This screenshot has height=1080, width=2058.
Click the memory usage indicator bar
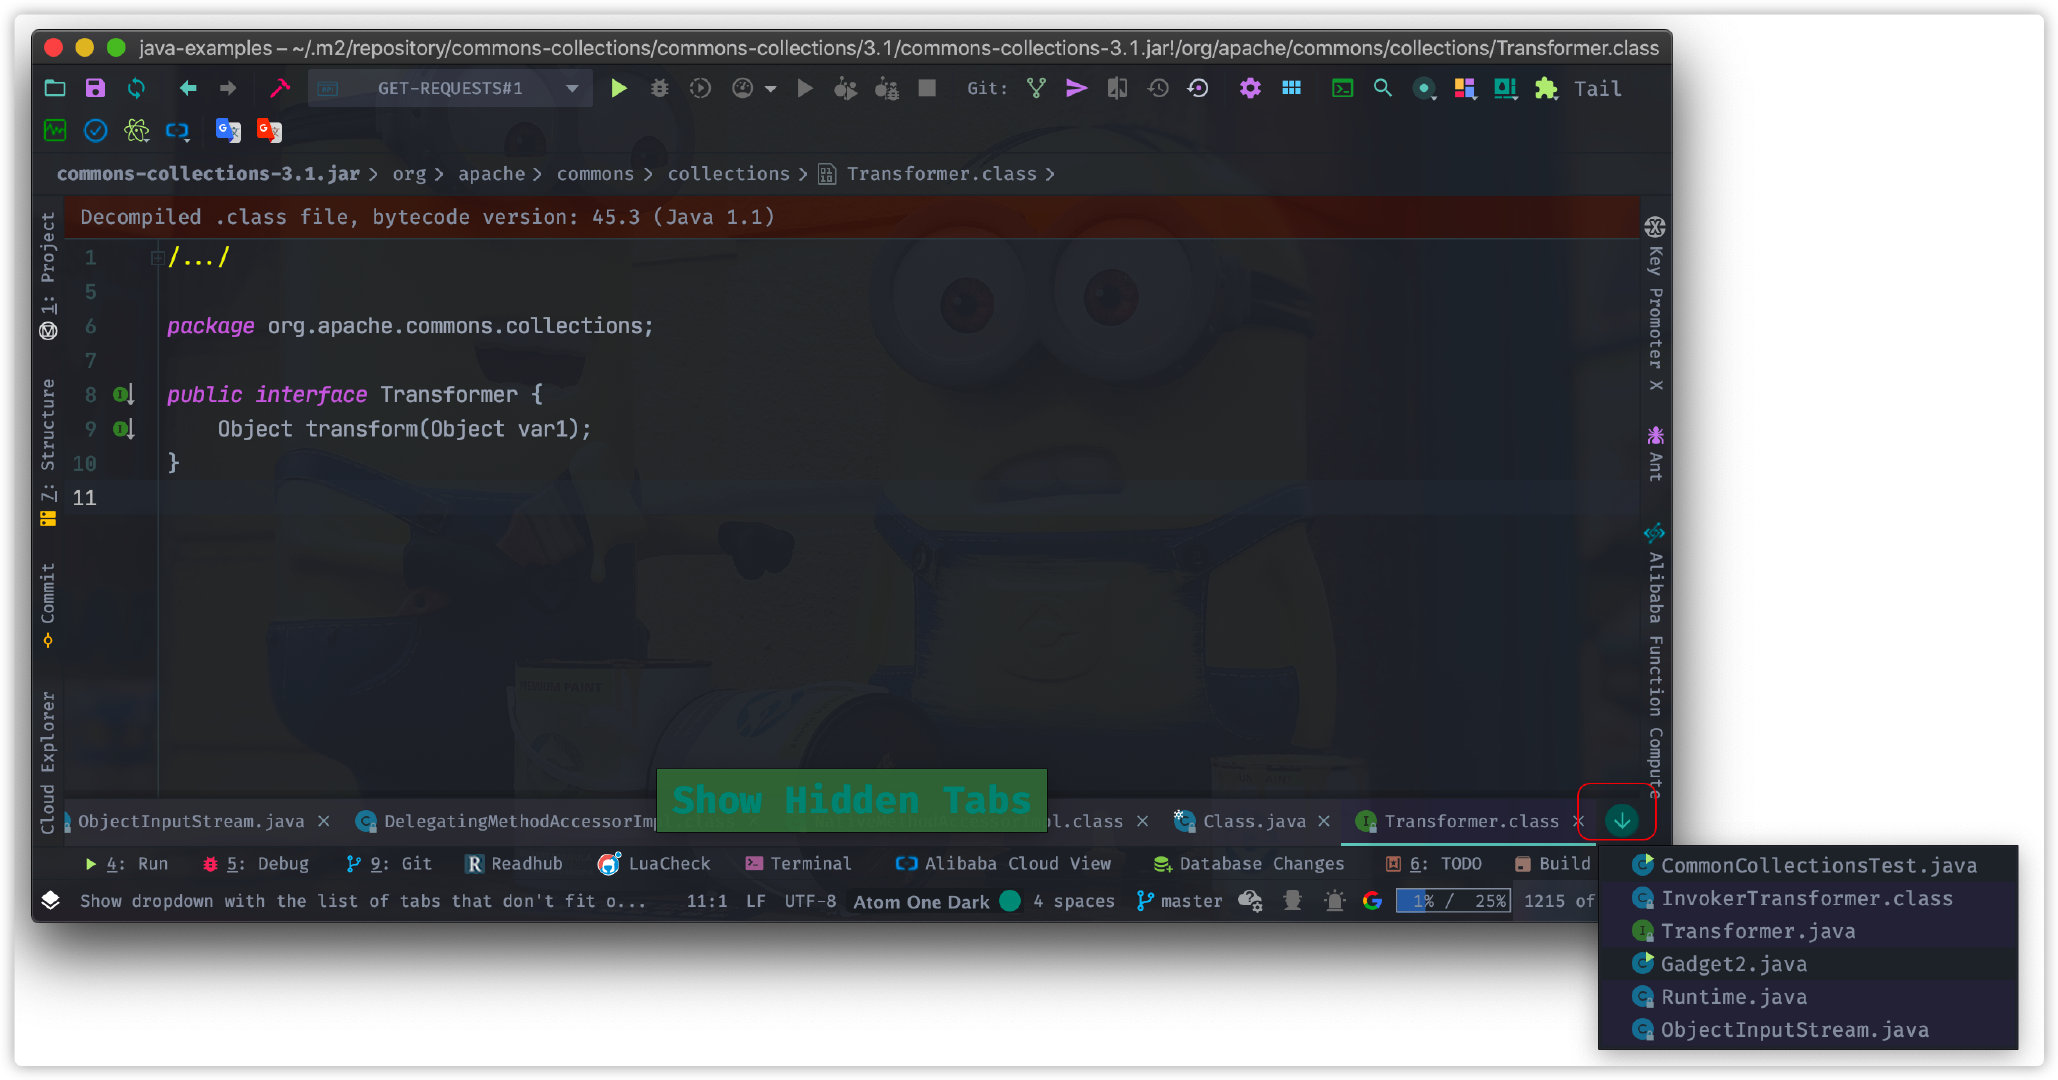click(1453, 901)
